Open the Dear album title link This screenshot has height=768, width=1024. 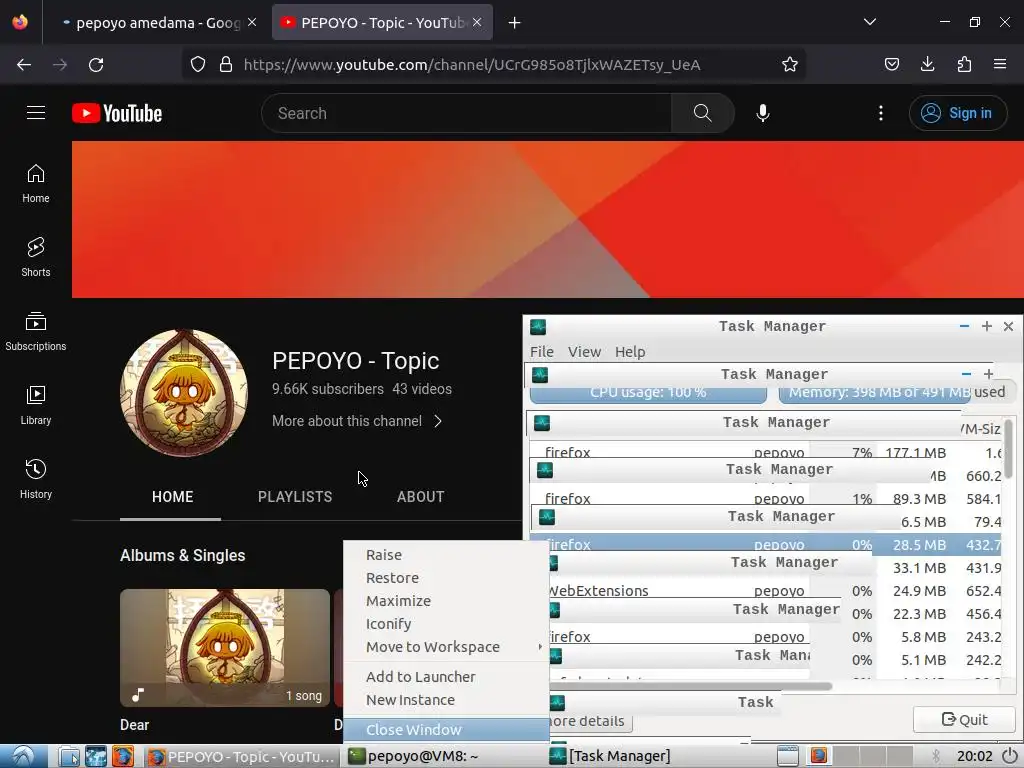(x=135, y=725)
